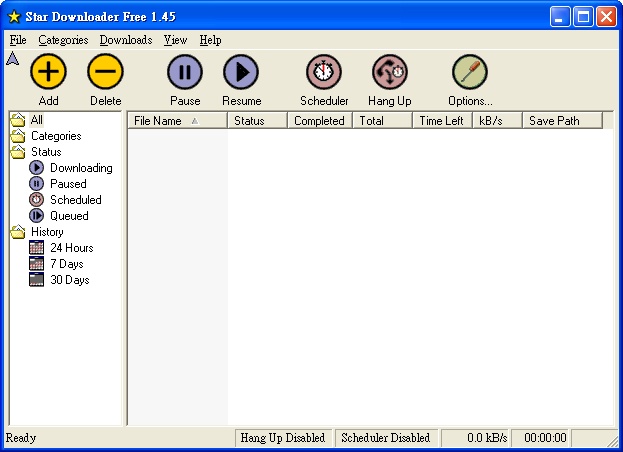Open the Downloads menu
The width and height of the screenshot is (623, 452).
tap(126, 40)
